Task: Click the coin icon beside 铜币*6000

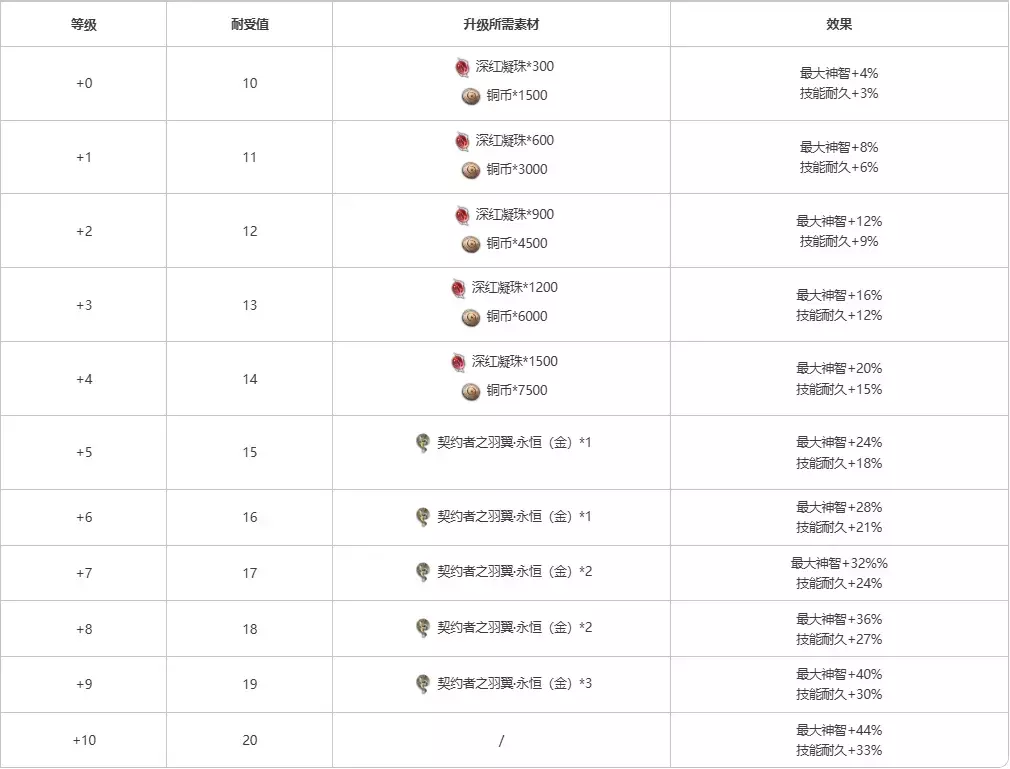Action: coord(471,317)
